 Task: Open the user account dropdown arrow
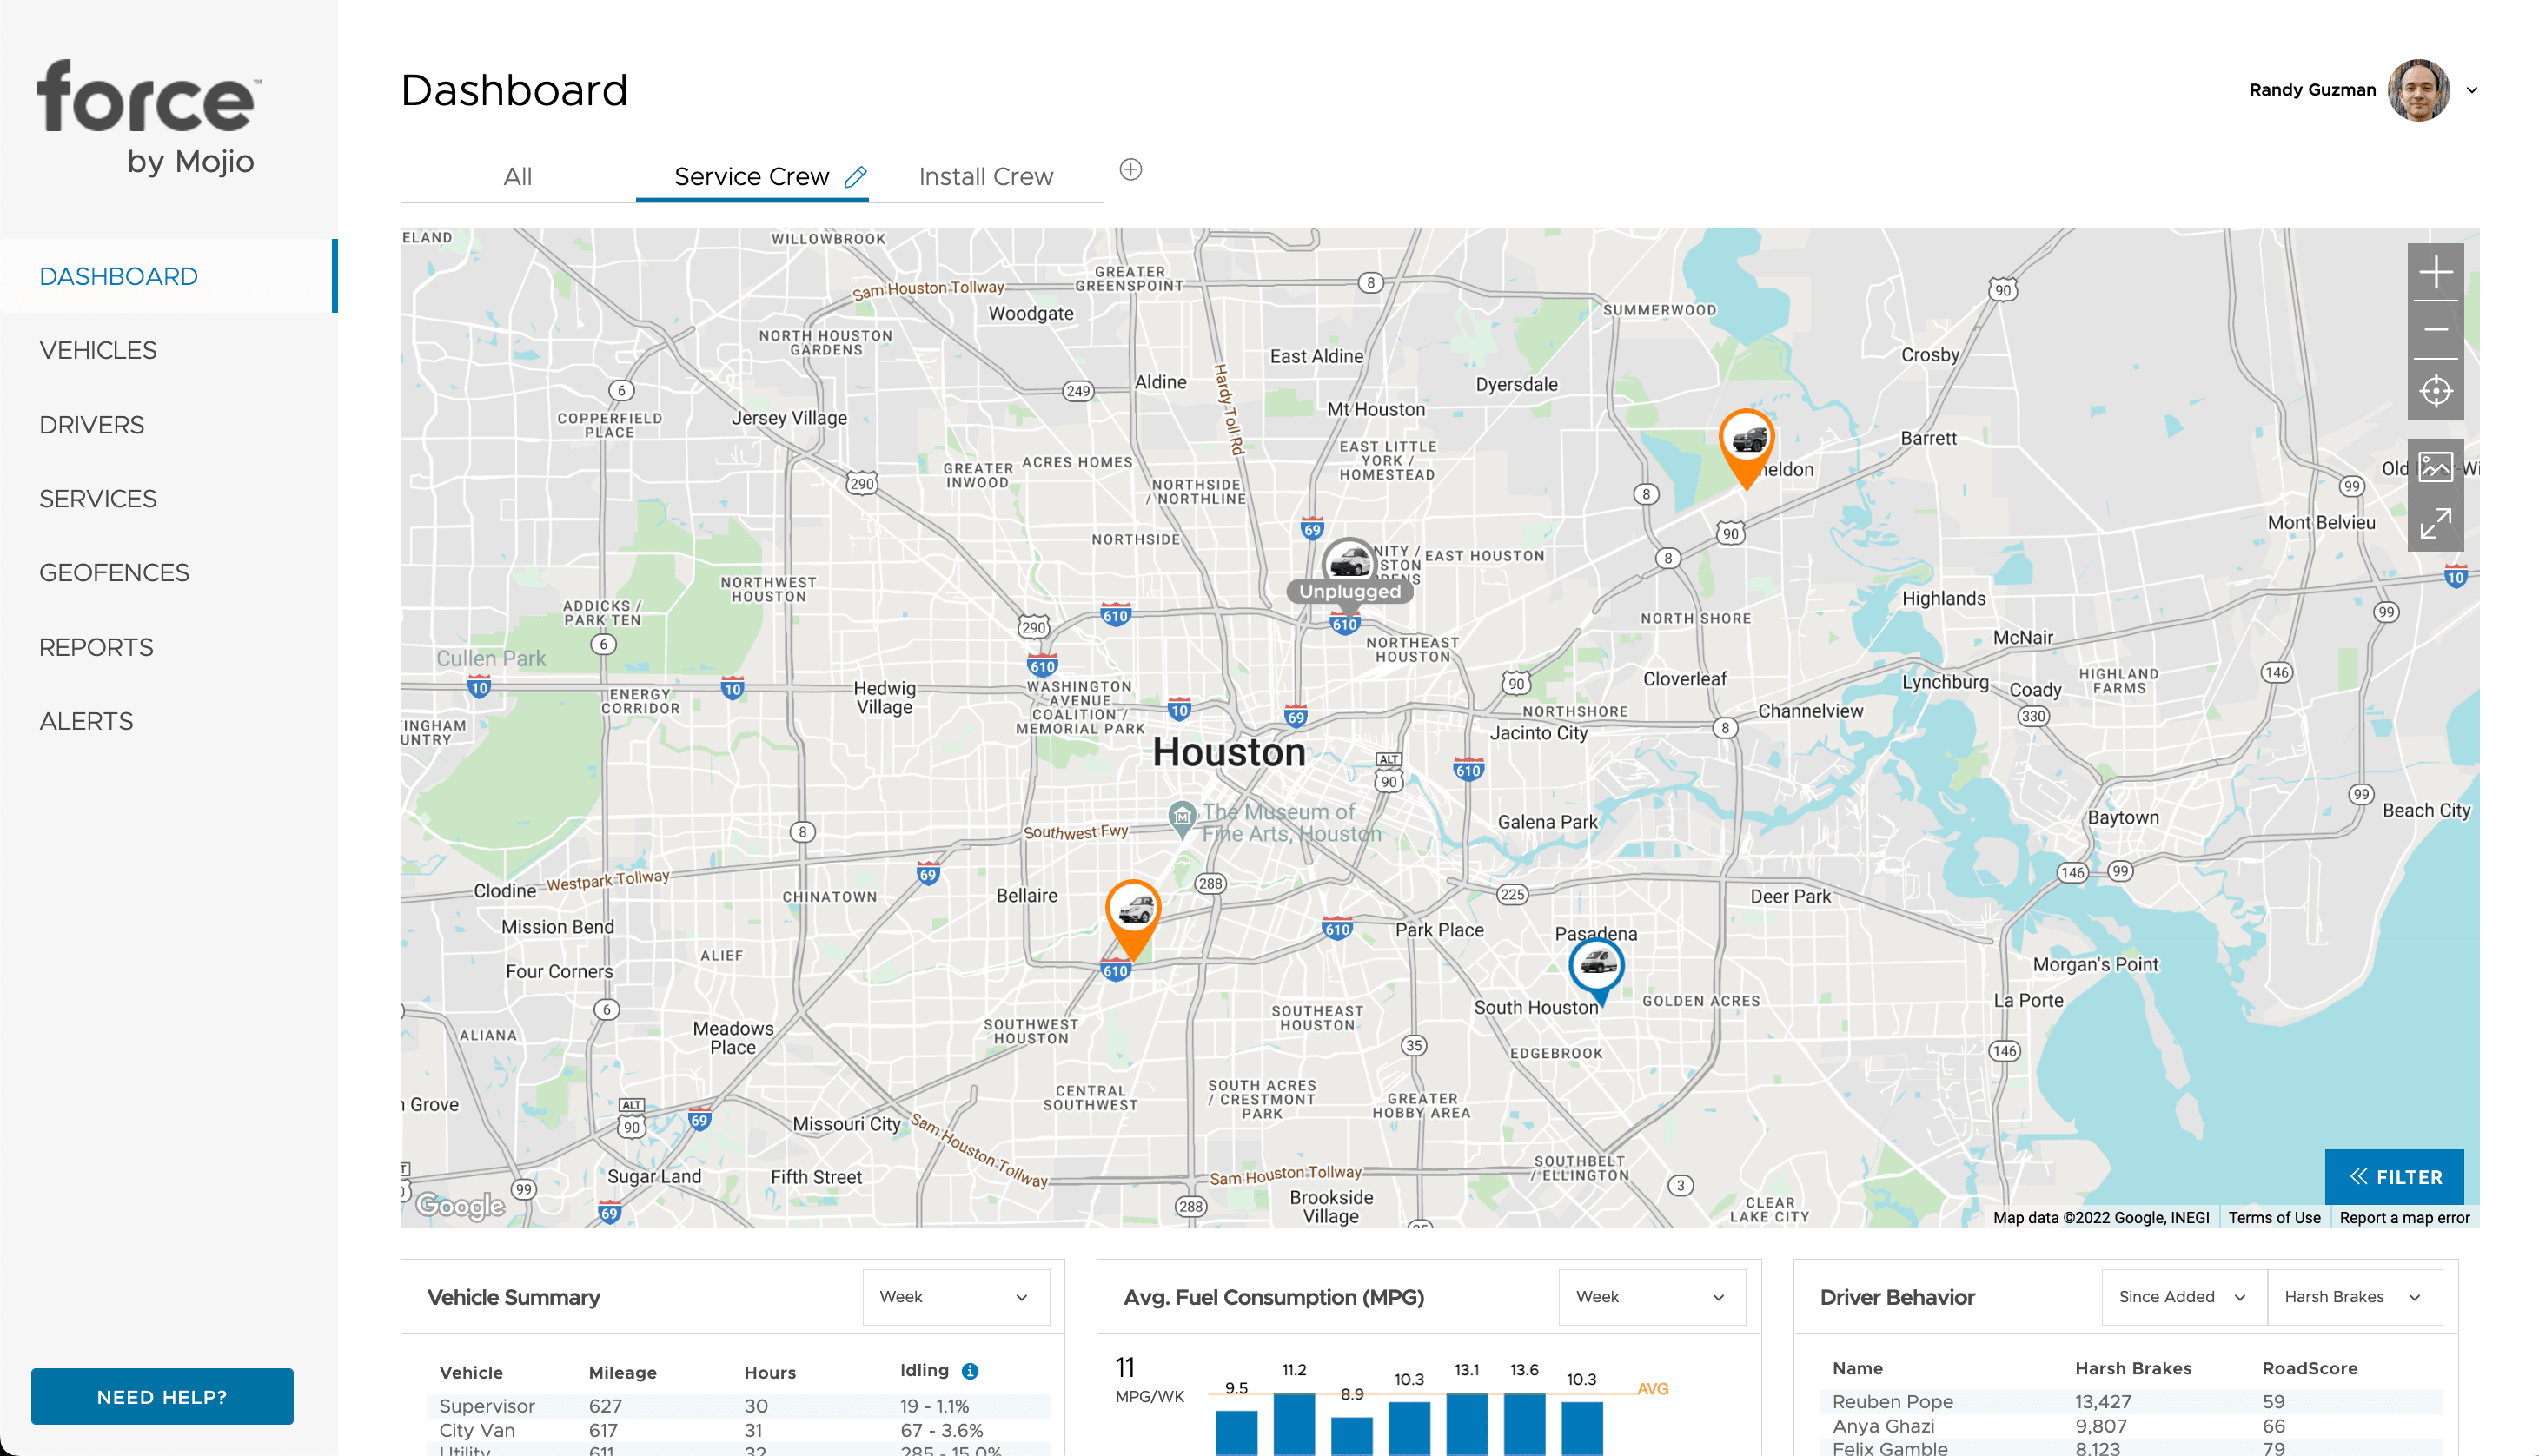point(2471,90)
